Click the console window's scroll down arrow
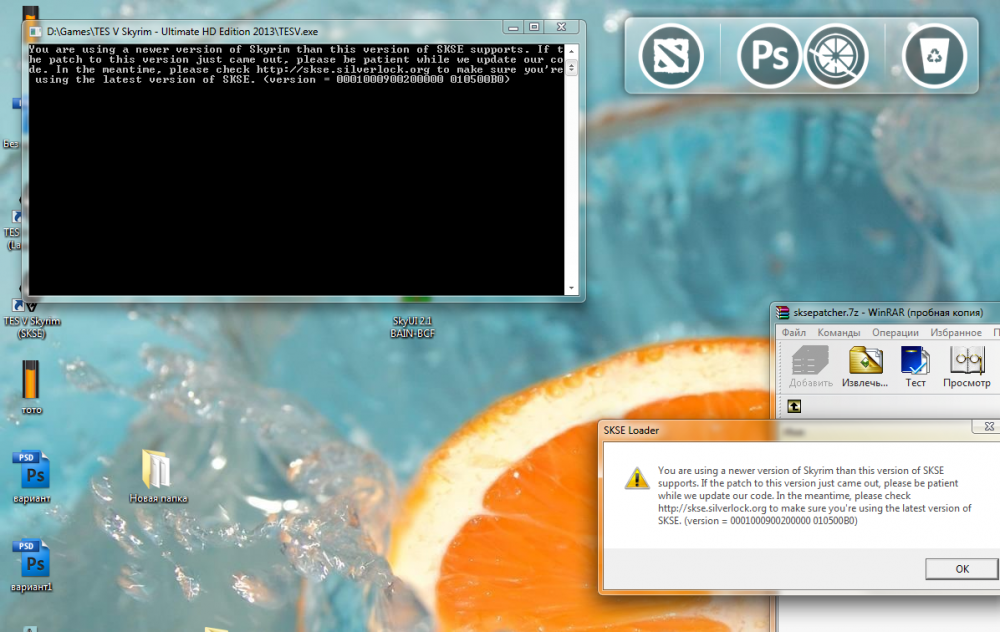1000x632 pixels. [x=572, y=288]
